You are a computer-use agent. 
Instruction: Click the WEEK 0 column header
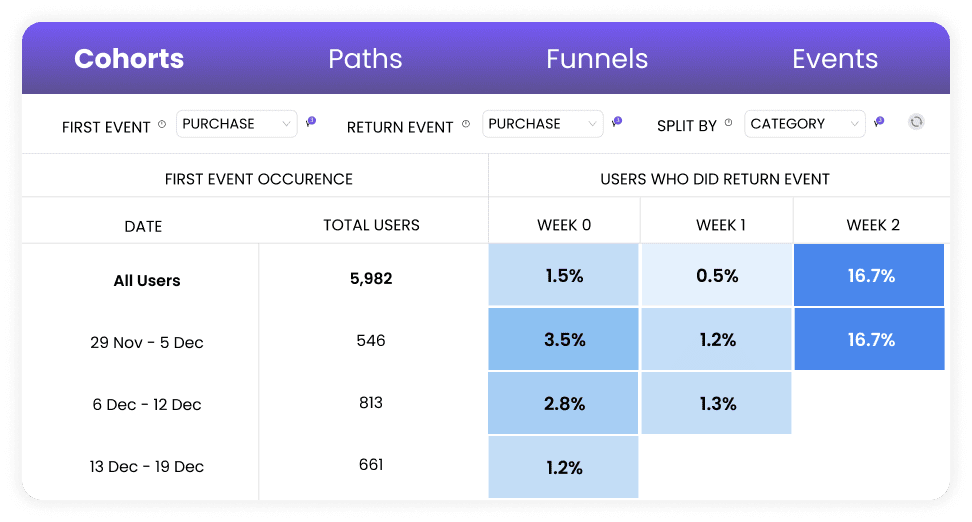564,225
